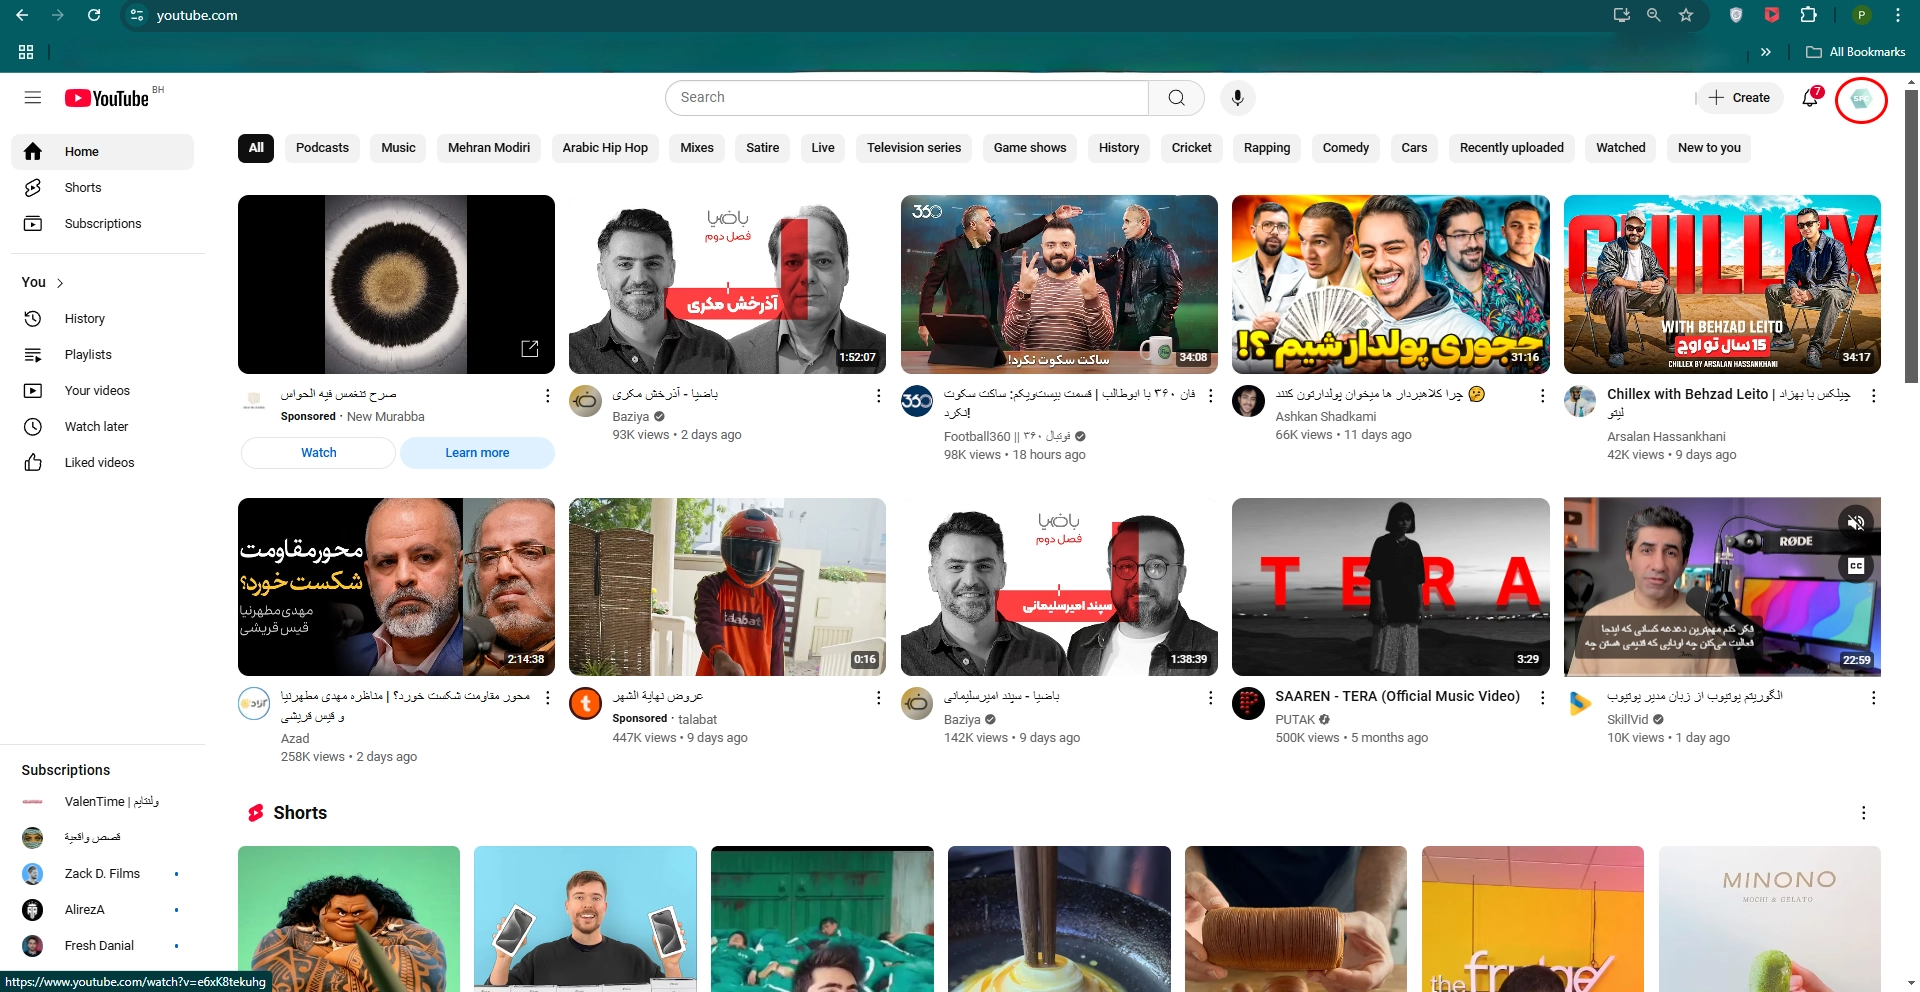
Task: Click the search magnifier button
Action: pos(1176,98)
